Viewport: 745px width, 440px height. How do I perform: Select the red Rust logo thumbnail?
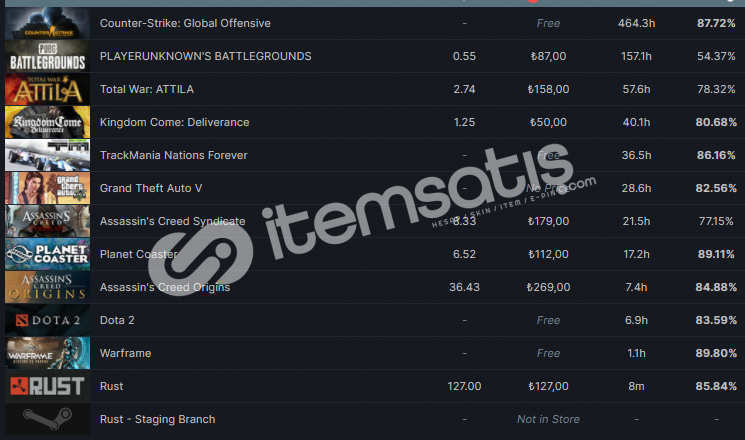coord(48,386)
